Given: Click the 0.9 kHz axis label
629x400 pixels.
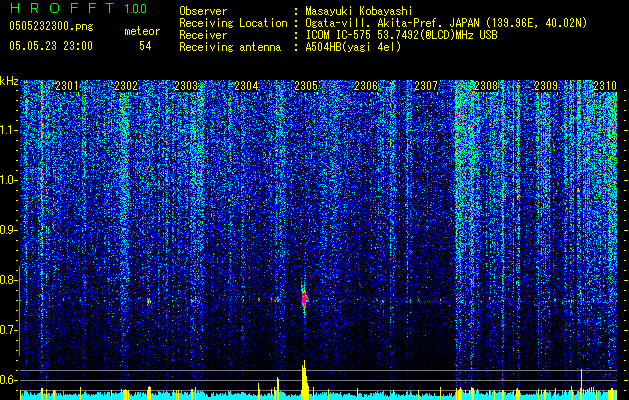Looking at the screenshot, I should pos(9,230).
